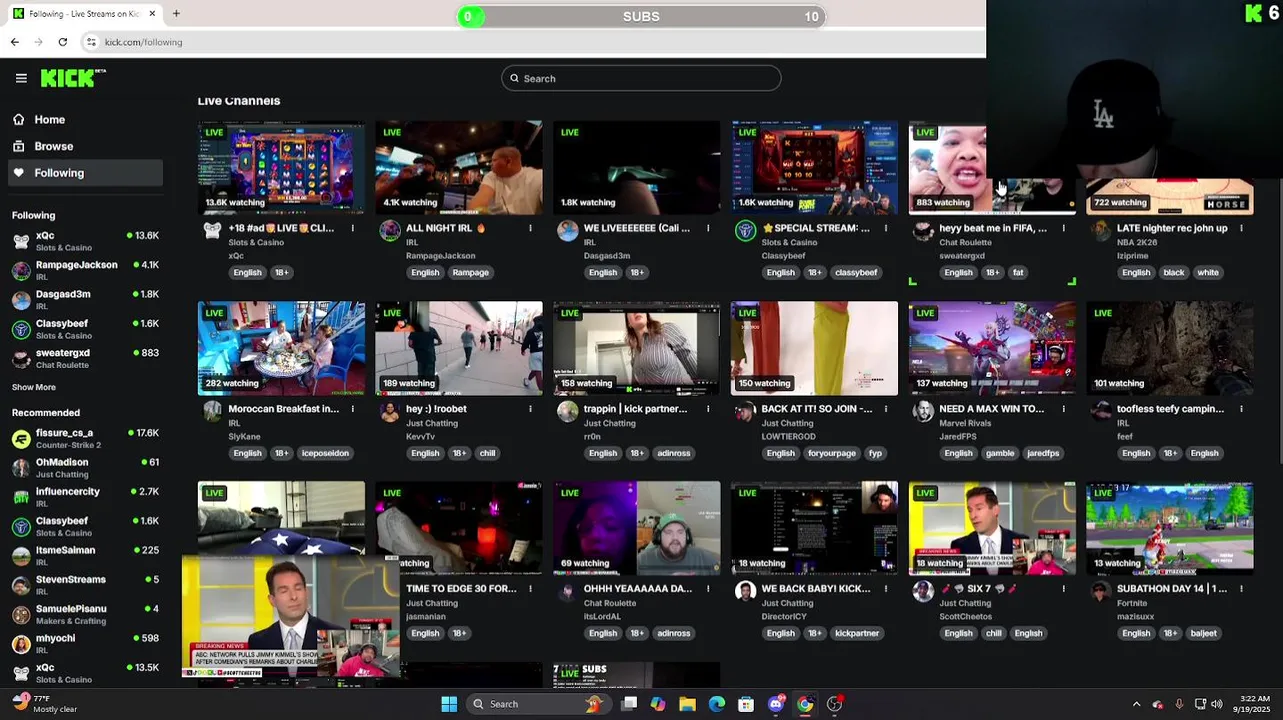Select Following in sidebar
Screen dimensions: 1283x720
(85, 173)
